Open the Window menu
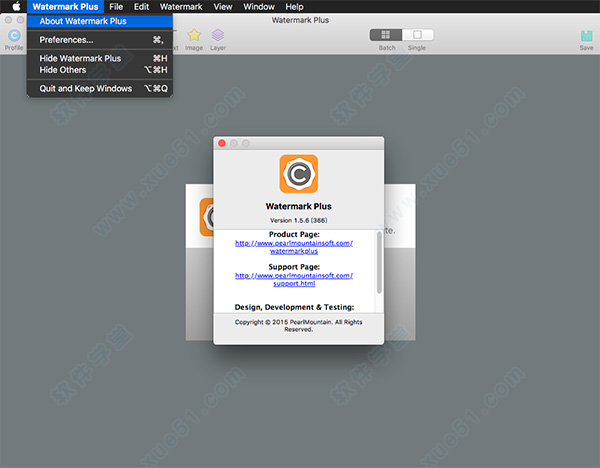The height and width of the screenshot is (468, 600). click(x=259, y=7)
